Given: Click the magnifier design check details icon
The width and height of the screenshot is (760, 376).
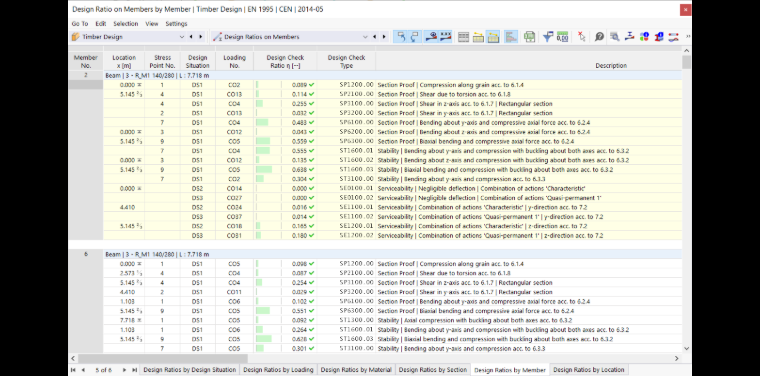Looking at the screenshot, I should point(615,37).
